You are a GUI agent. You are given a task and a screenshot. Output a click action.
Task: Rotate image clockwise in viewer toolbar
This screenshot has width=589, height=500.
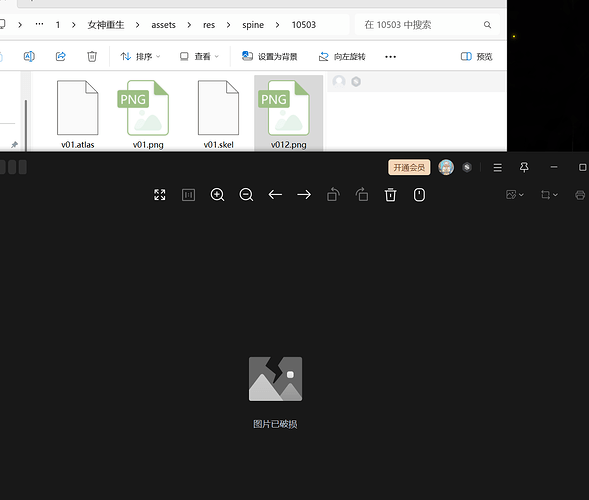pyautogui.click(x=362, y=195)
